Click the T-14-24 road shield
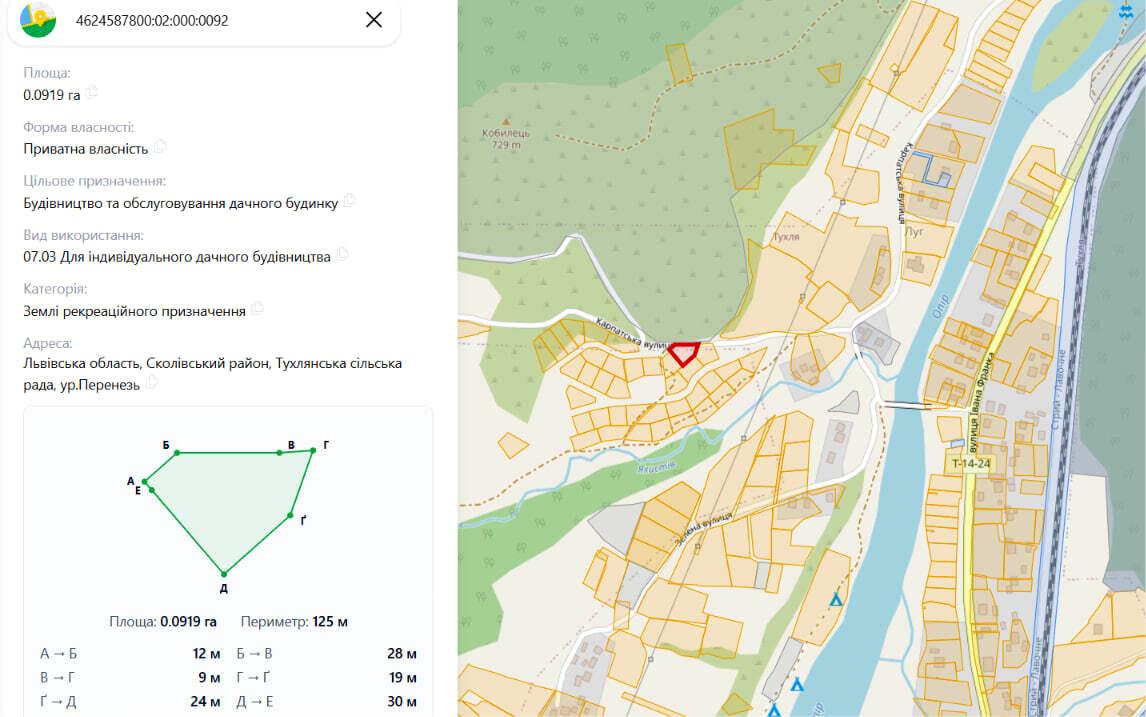Image resolution: width=1146 pixels, height=717 pixels. [971, 463]
